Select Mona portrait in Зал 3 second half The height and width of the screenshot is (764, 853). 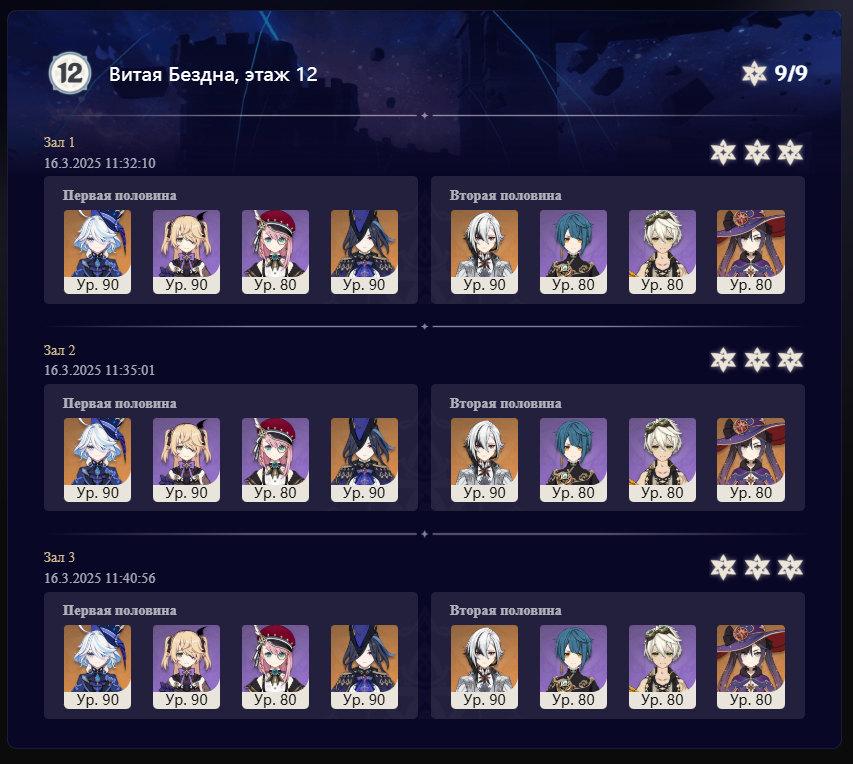[x=751, y=667]
